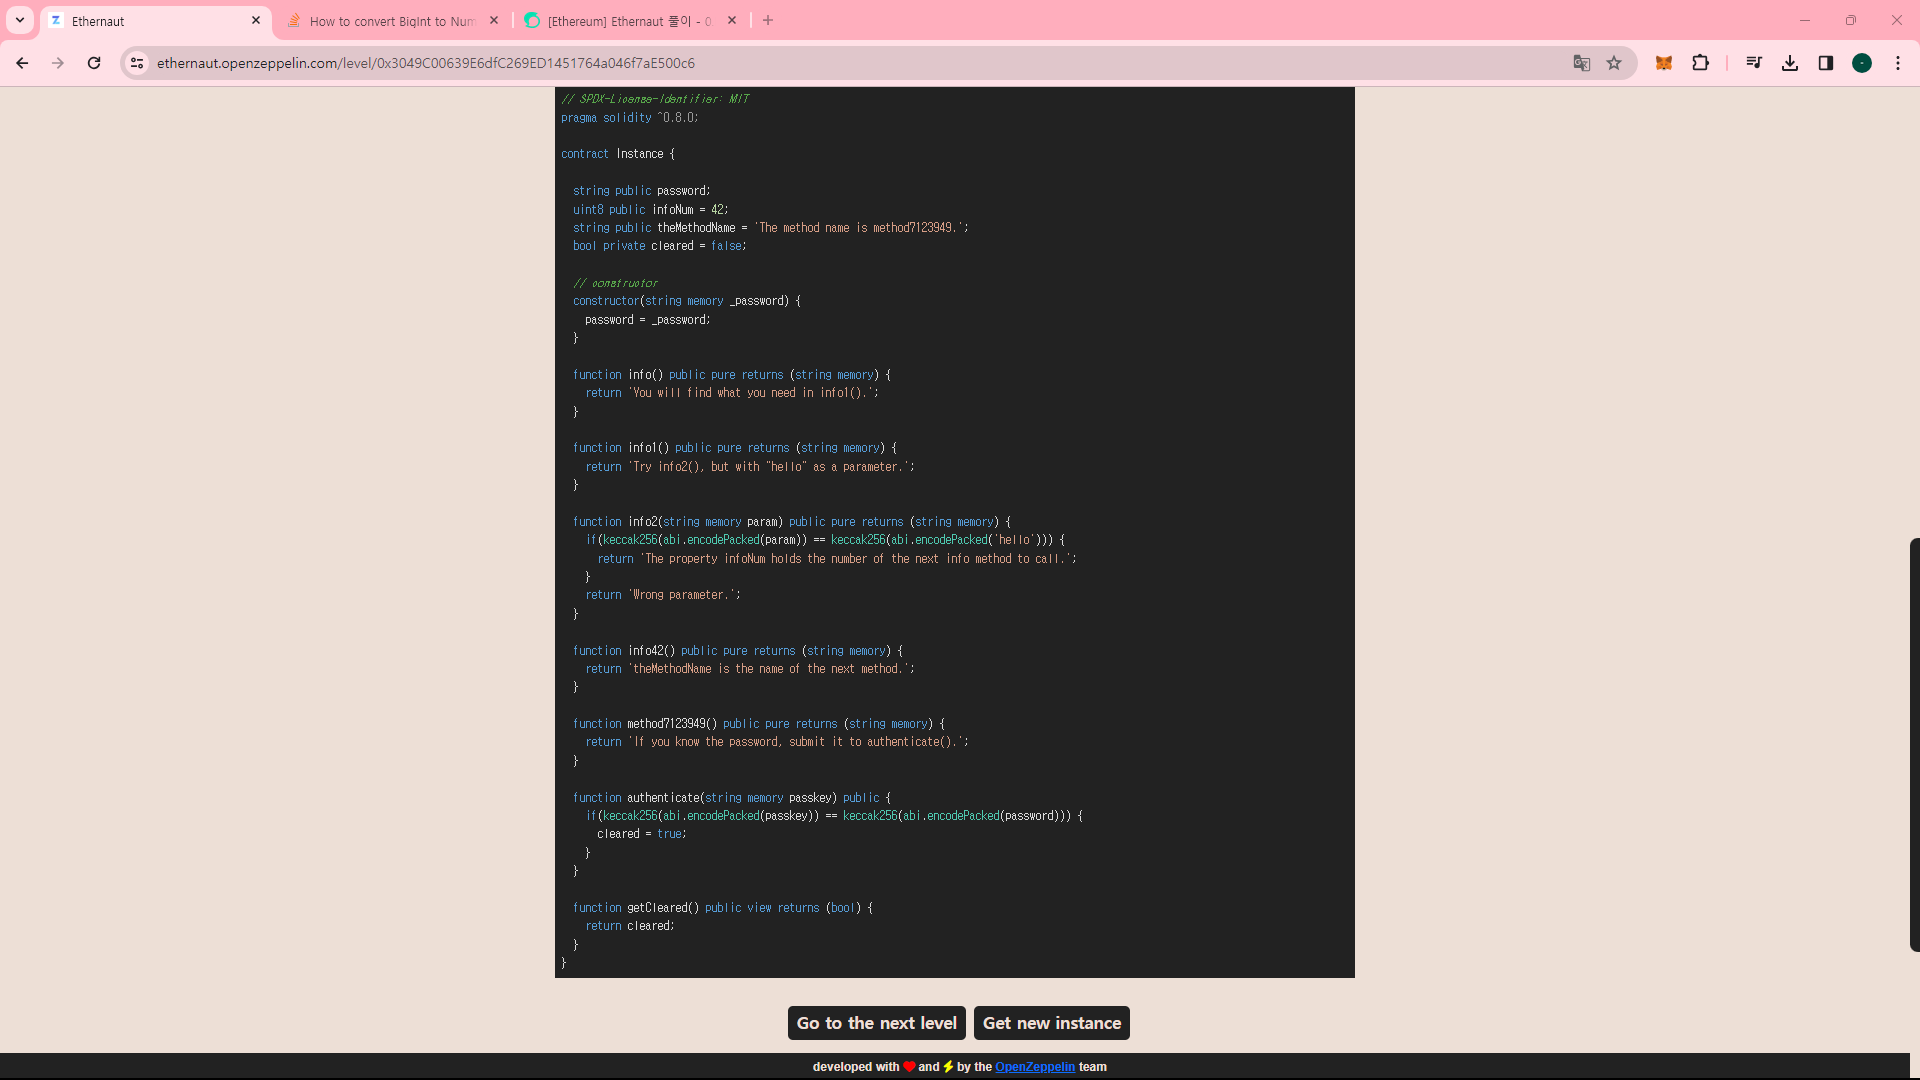Click 'function info1()' definition line
This screenshot has width=1920, height=1080.
pyautogui.click(x=735, y=448)
